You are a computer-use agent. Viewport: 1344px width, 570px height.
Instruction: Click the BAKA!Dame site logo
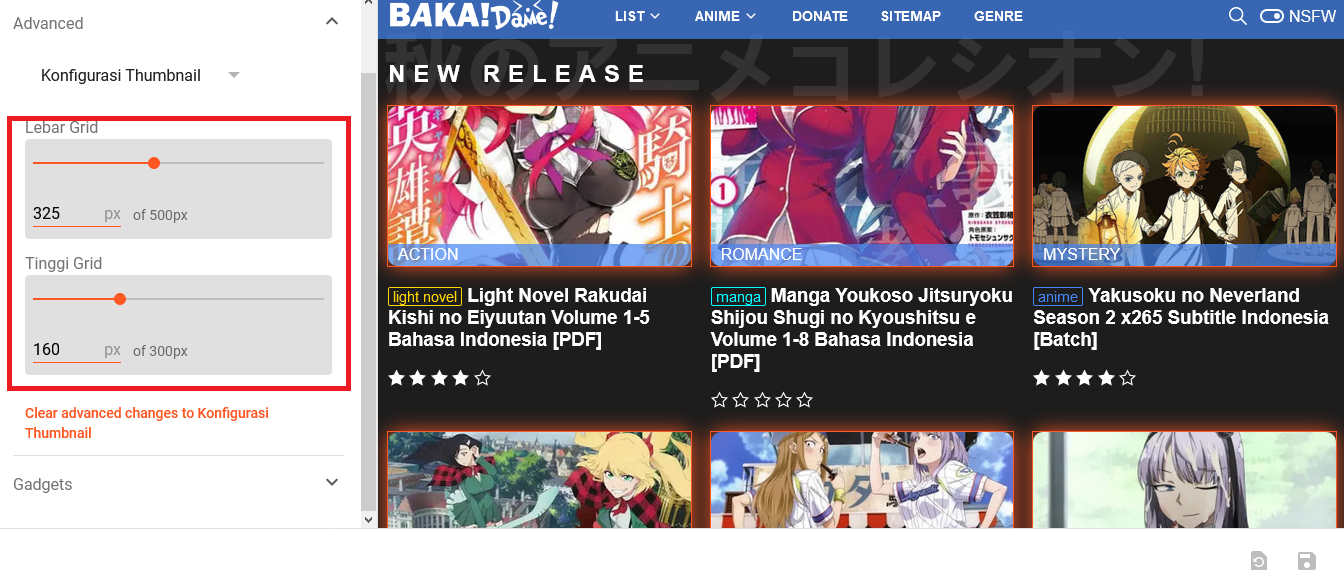(473, 15)
